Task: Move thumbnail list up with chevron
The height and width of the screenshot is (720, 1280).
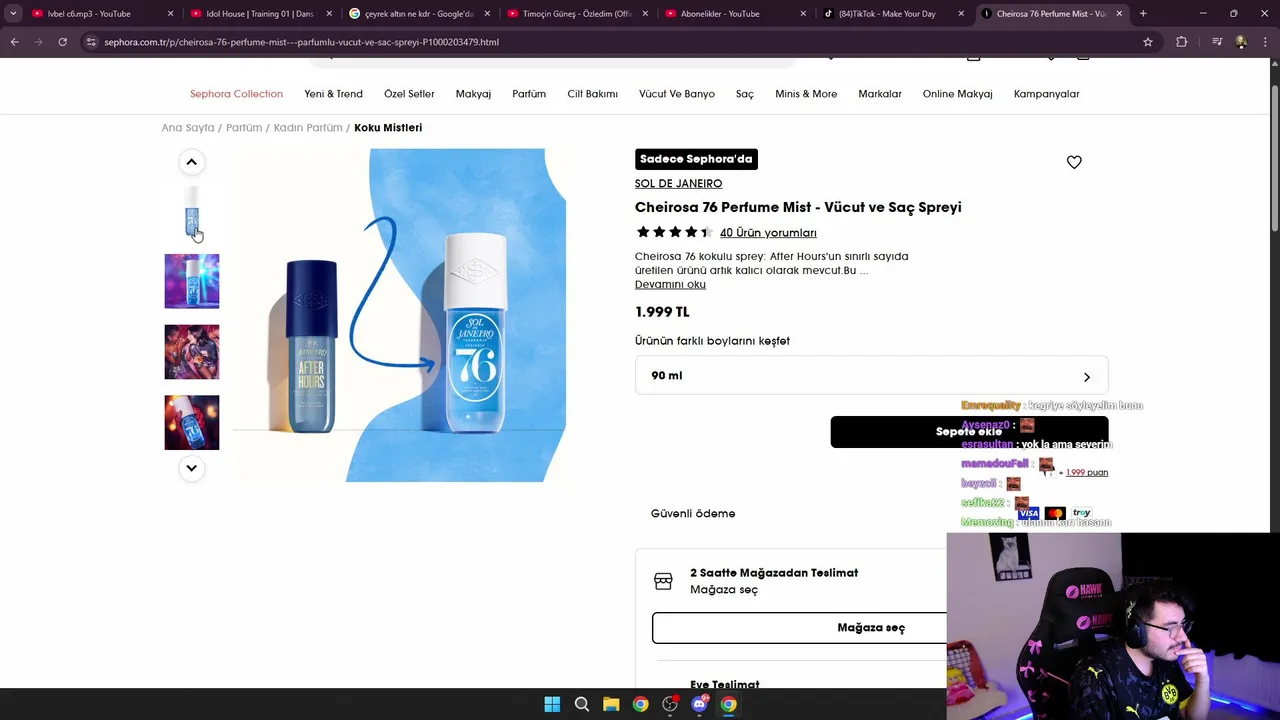Action: pyautogui.click(x=191, y=162)
